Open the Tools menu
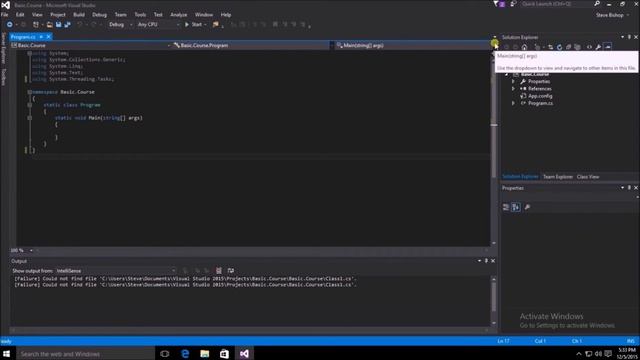This screenshot has height=360, width=640. (140, 15)
